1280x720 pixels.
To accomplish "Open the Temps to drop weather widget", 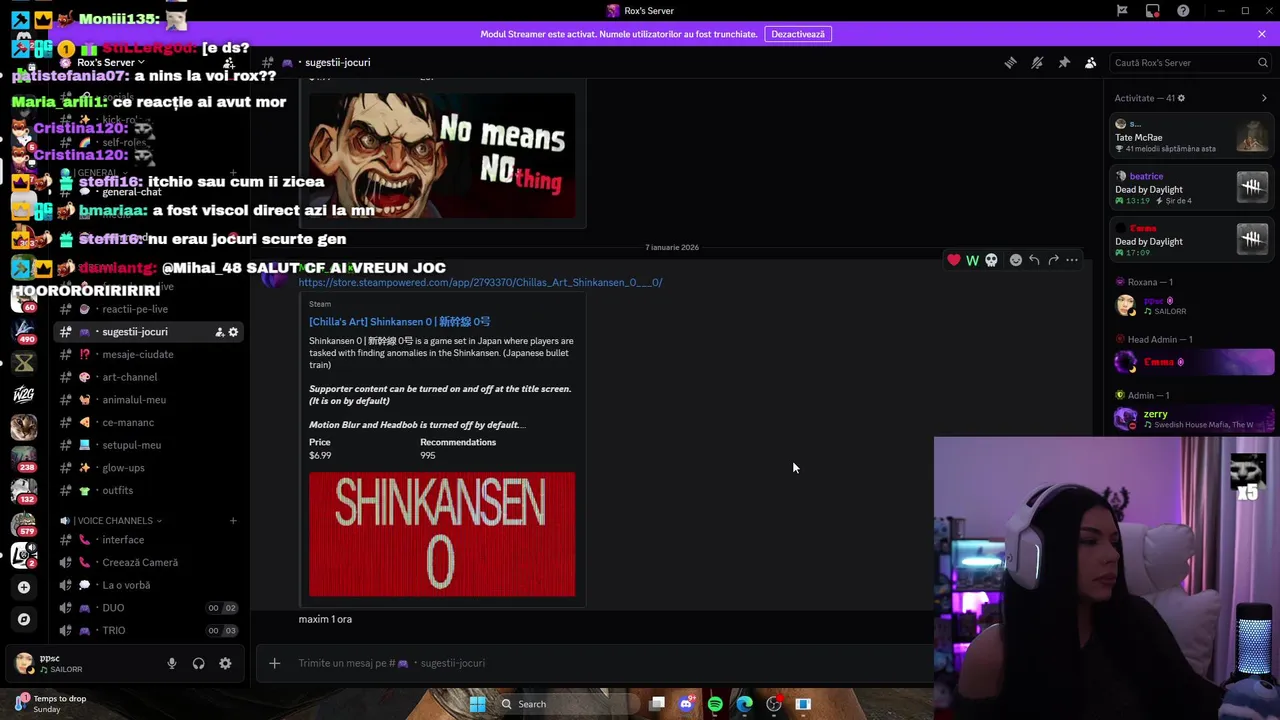I will [x=50, y=704].
